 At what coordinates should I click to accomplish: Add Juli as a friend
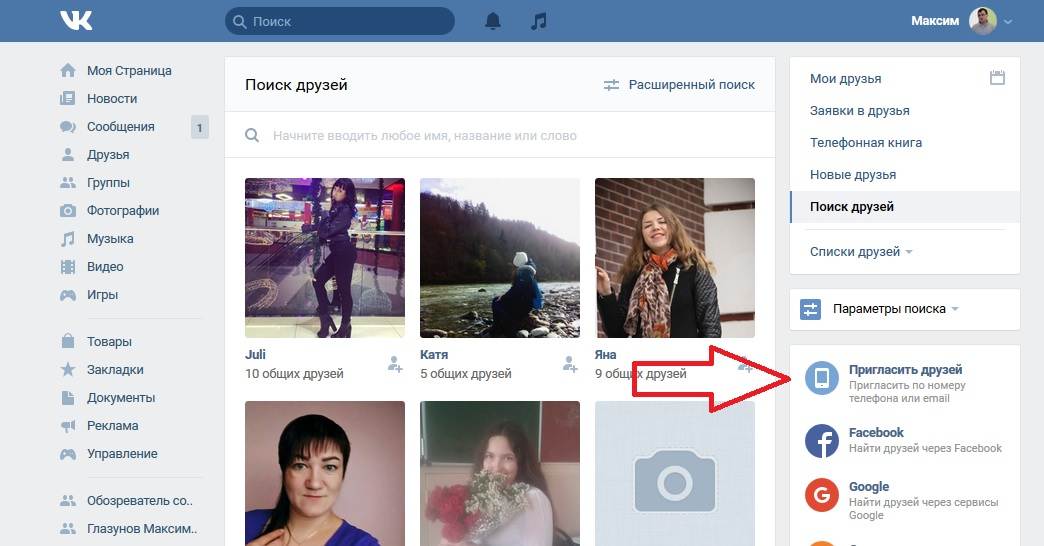[x=395, y=364]
